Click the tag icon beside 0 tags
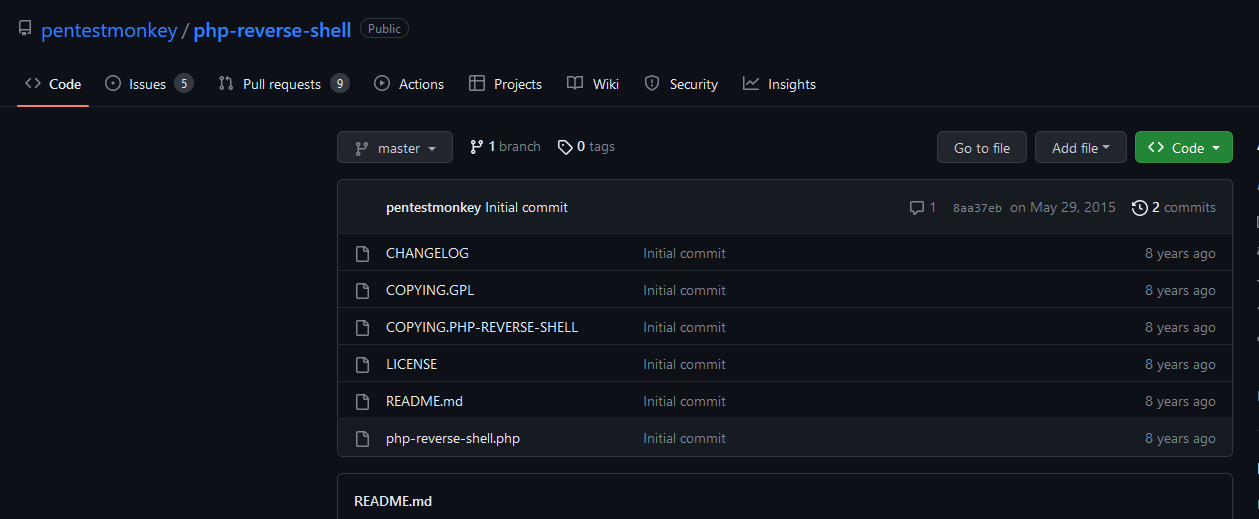Image resolution: width=1259 pixels, height=519 pixels. [x=565, y=147]
